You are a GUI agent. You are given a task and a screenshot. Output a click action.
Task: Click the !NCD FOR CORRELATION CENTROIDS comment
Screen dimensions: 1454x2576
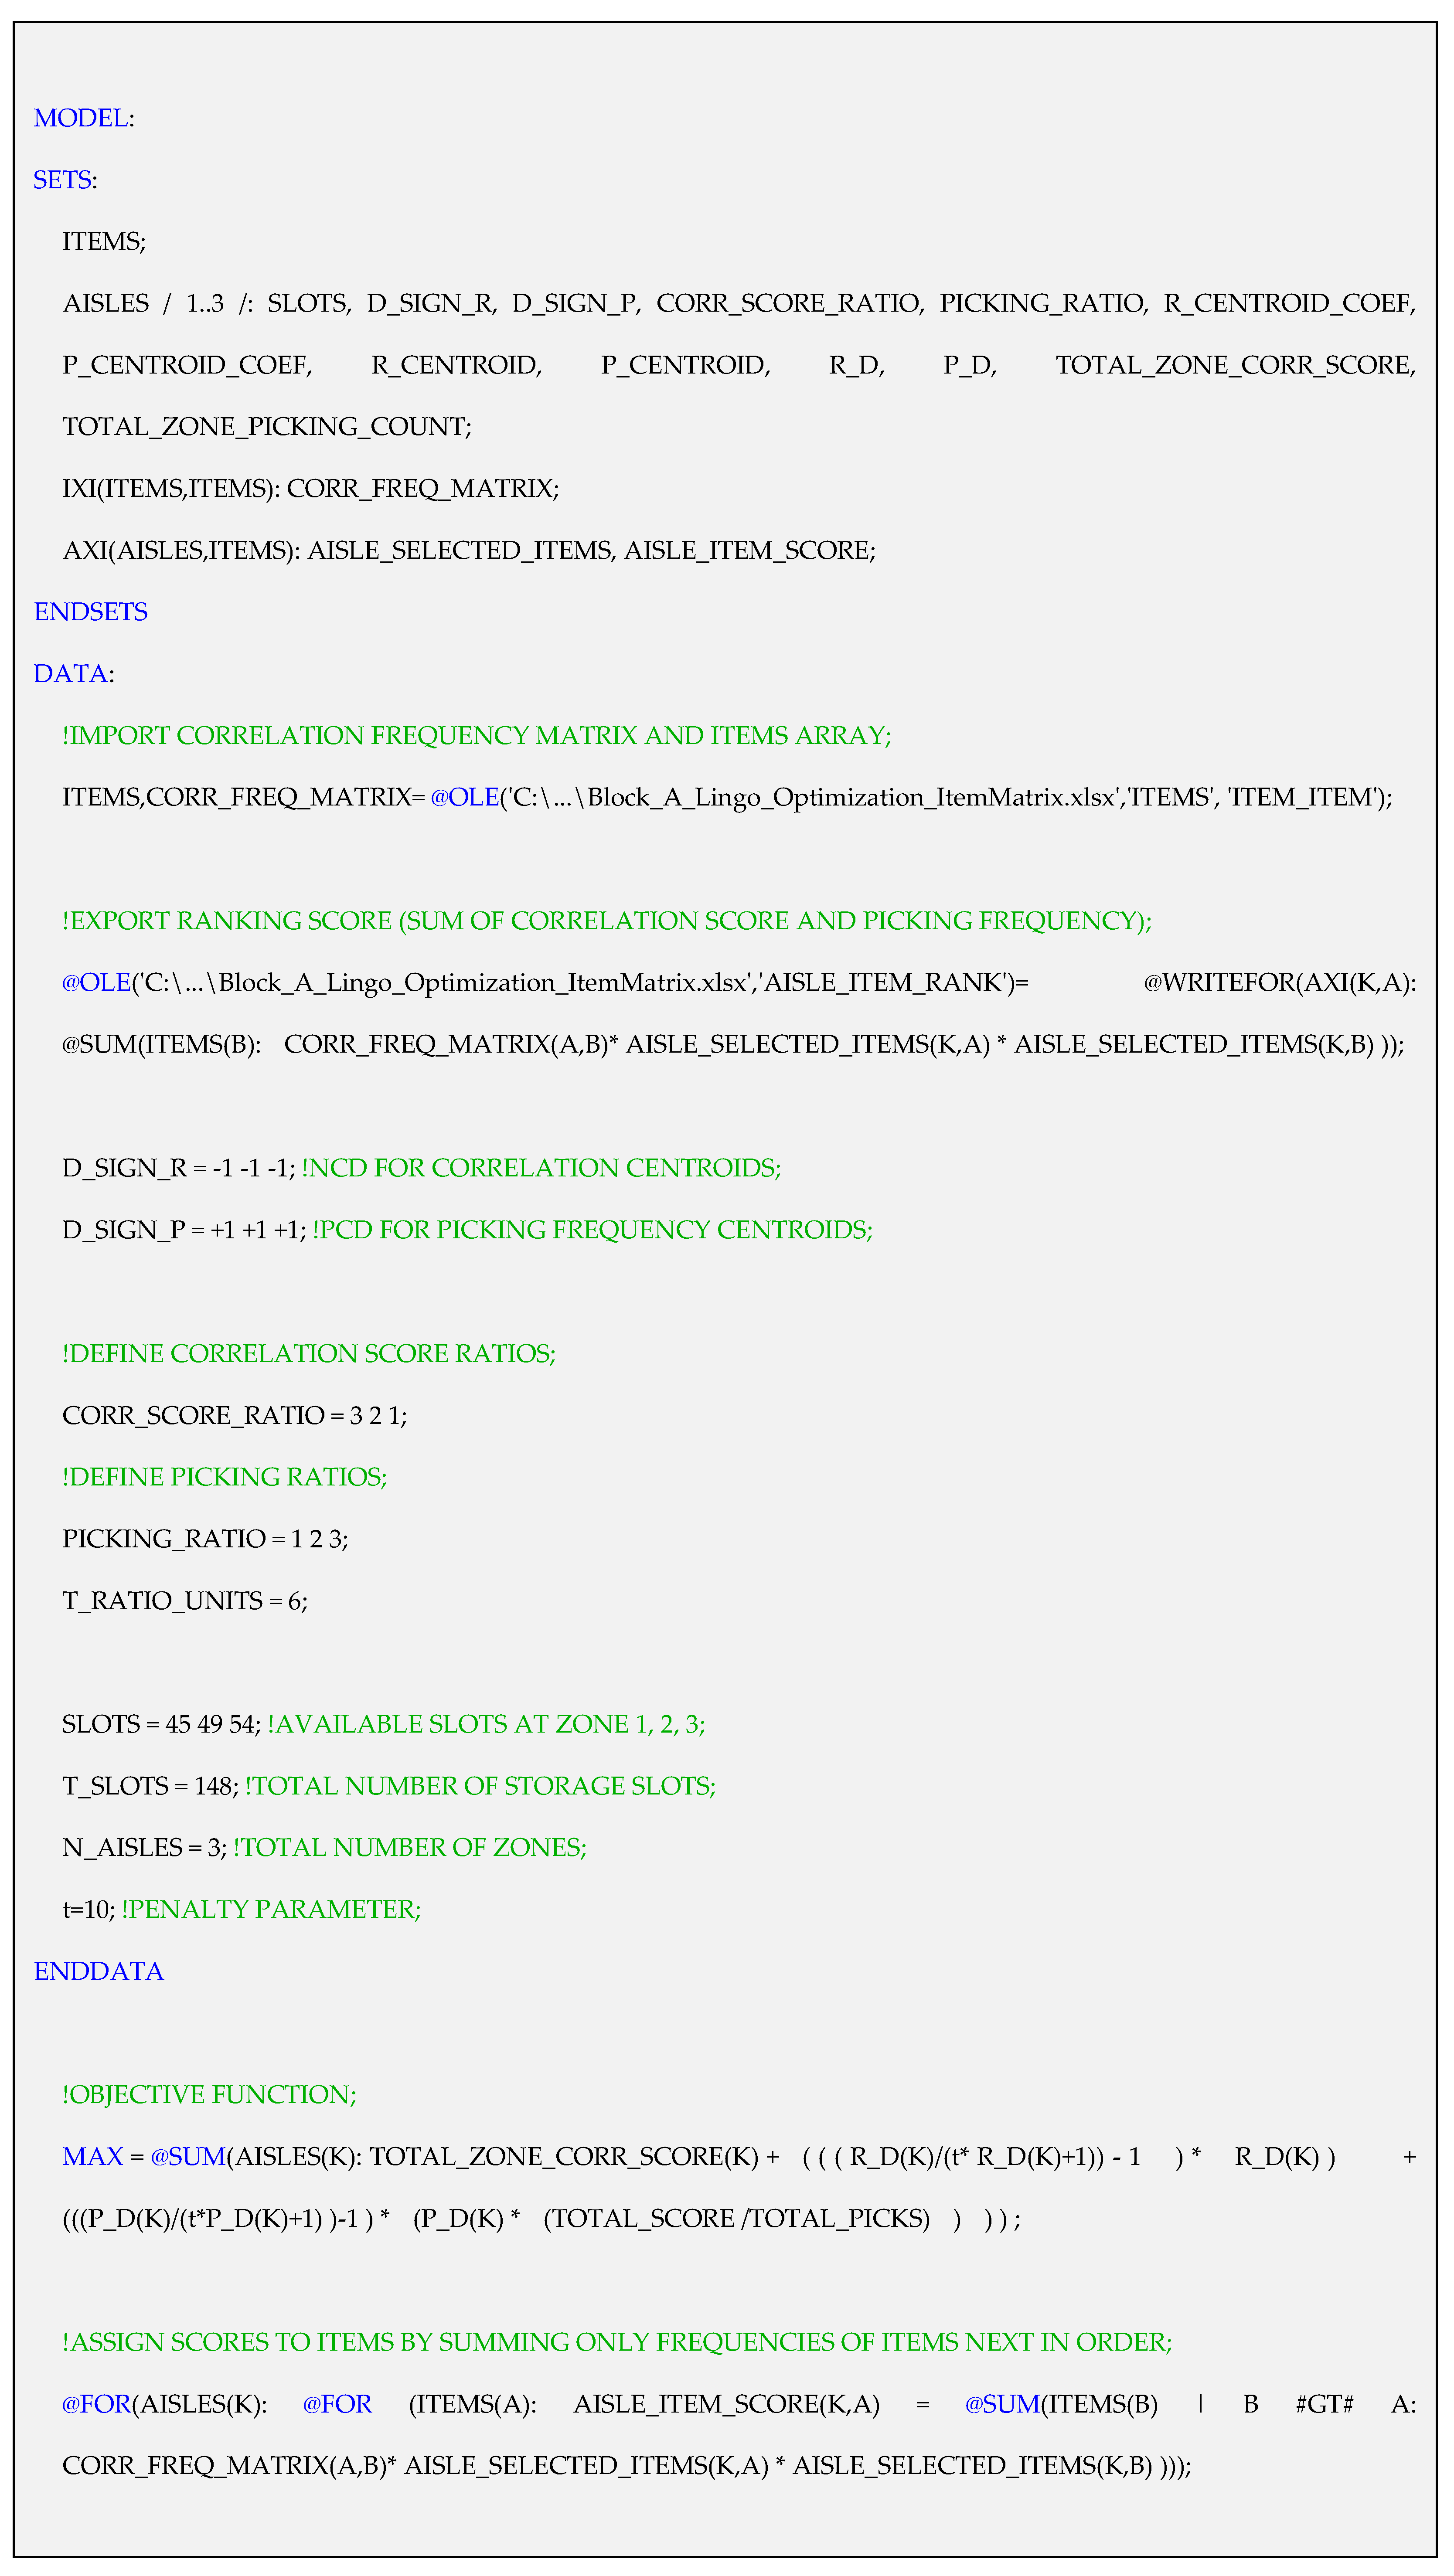click(x=541, y=1168)
